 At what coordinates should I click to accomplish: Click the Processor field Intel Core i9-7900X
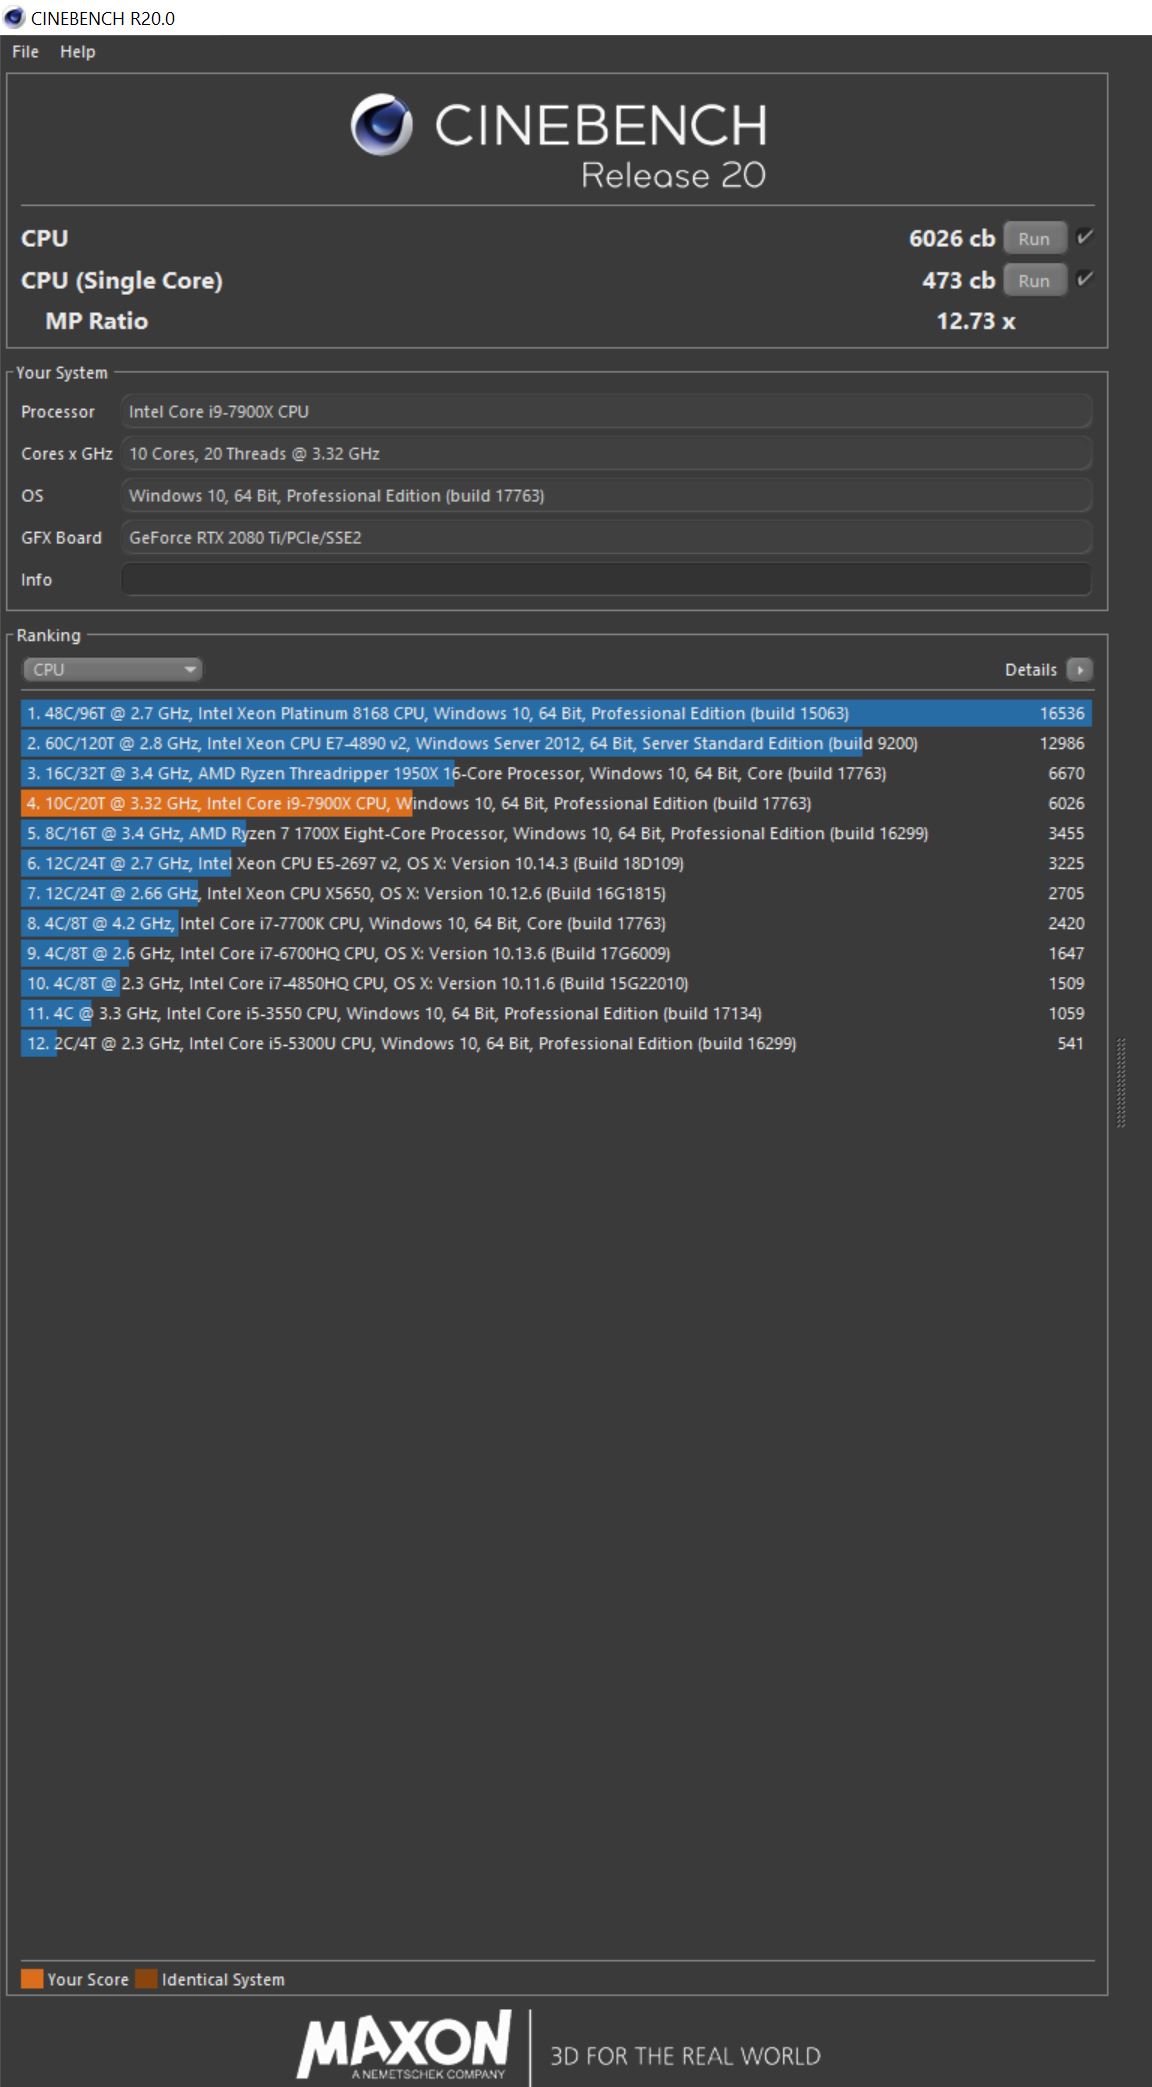606,412
